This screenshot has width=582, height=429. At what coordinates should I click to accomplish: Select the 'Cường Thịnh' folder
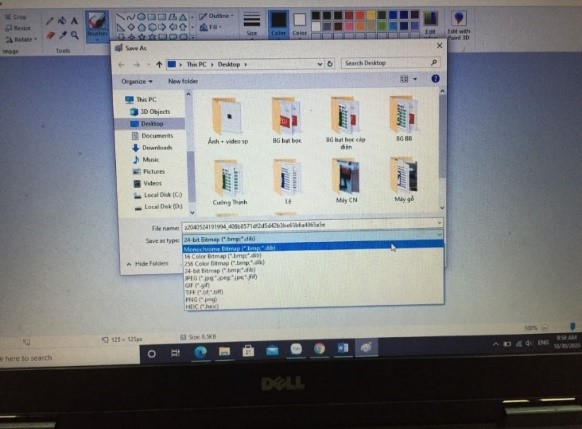coord(229,183)
